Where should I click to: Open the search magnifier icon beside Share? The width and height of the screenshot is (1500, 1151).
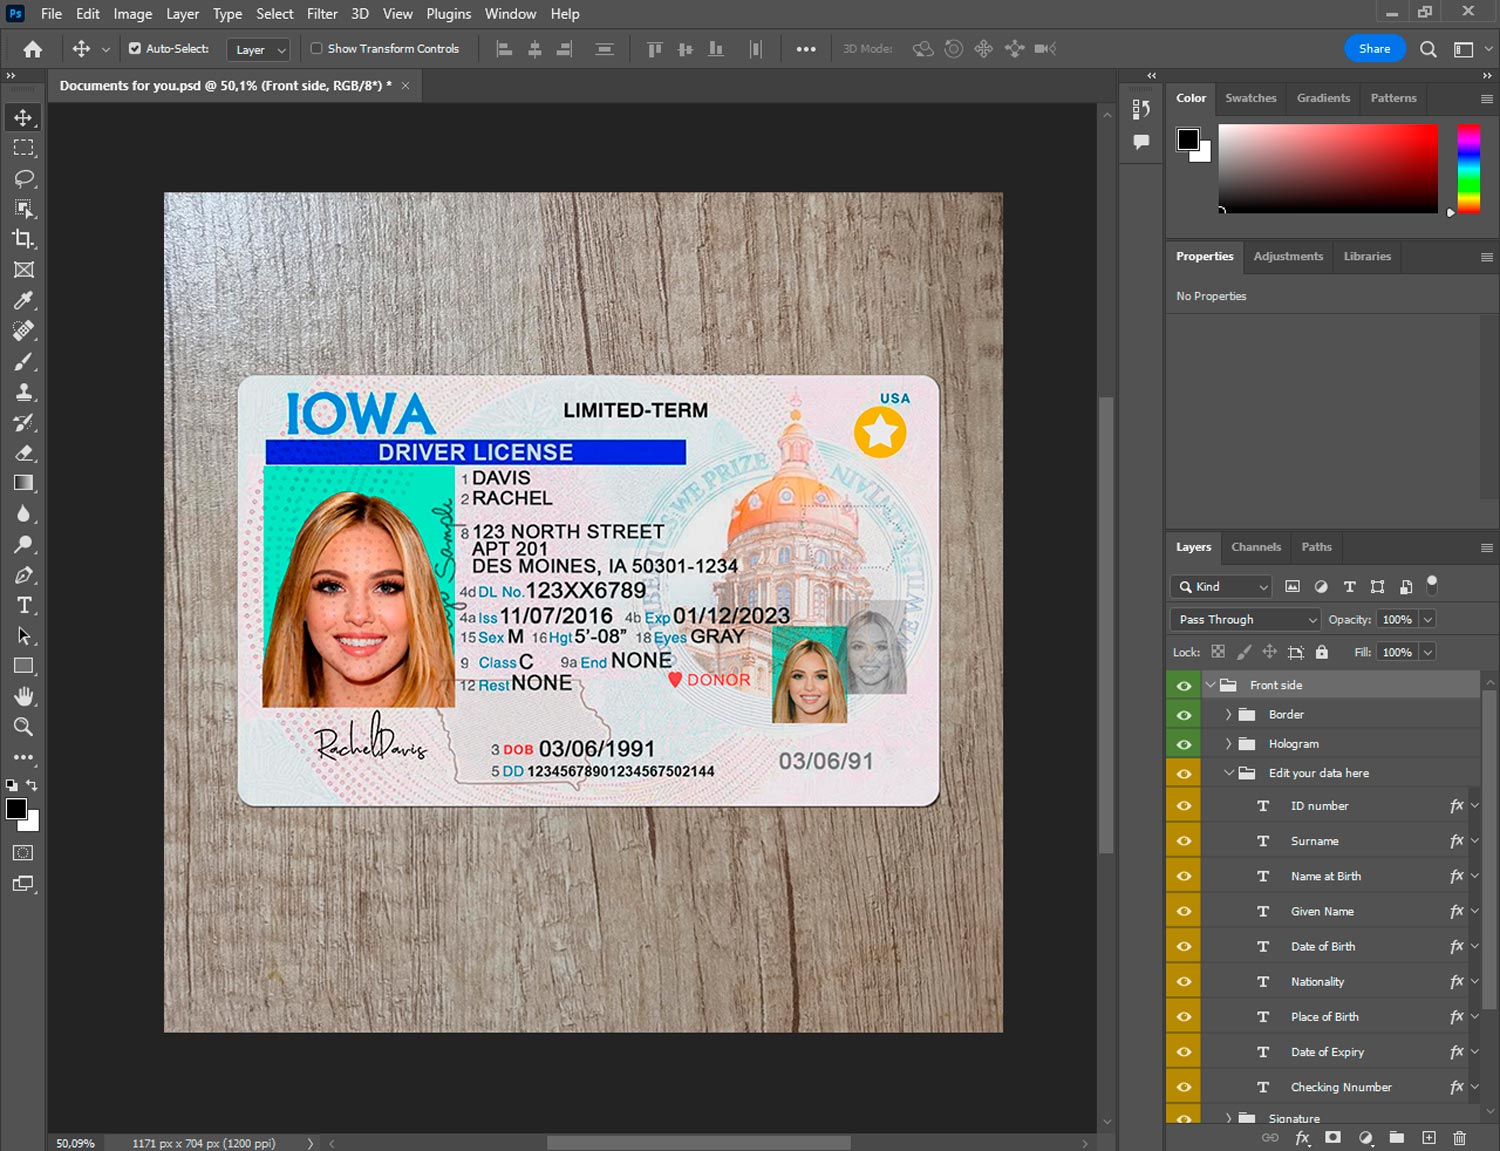point(1428,49)
